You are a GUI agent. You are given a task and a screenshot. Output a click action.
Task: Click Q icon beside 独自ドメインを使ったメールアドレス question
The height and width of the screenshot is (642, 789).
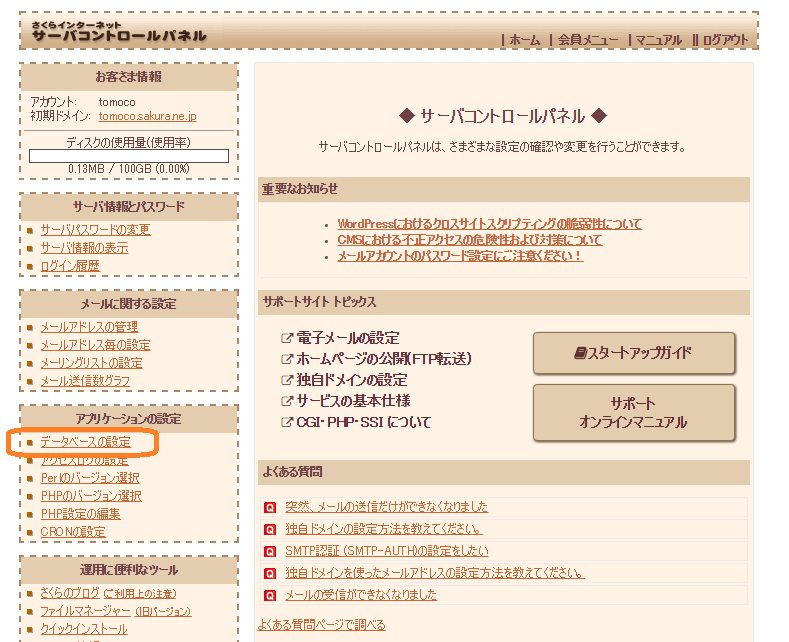coord(270,574)
